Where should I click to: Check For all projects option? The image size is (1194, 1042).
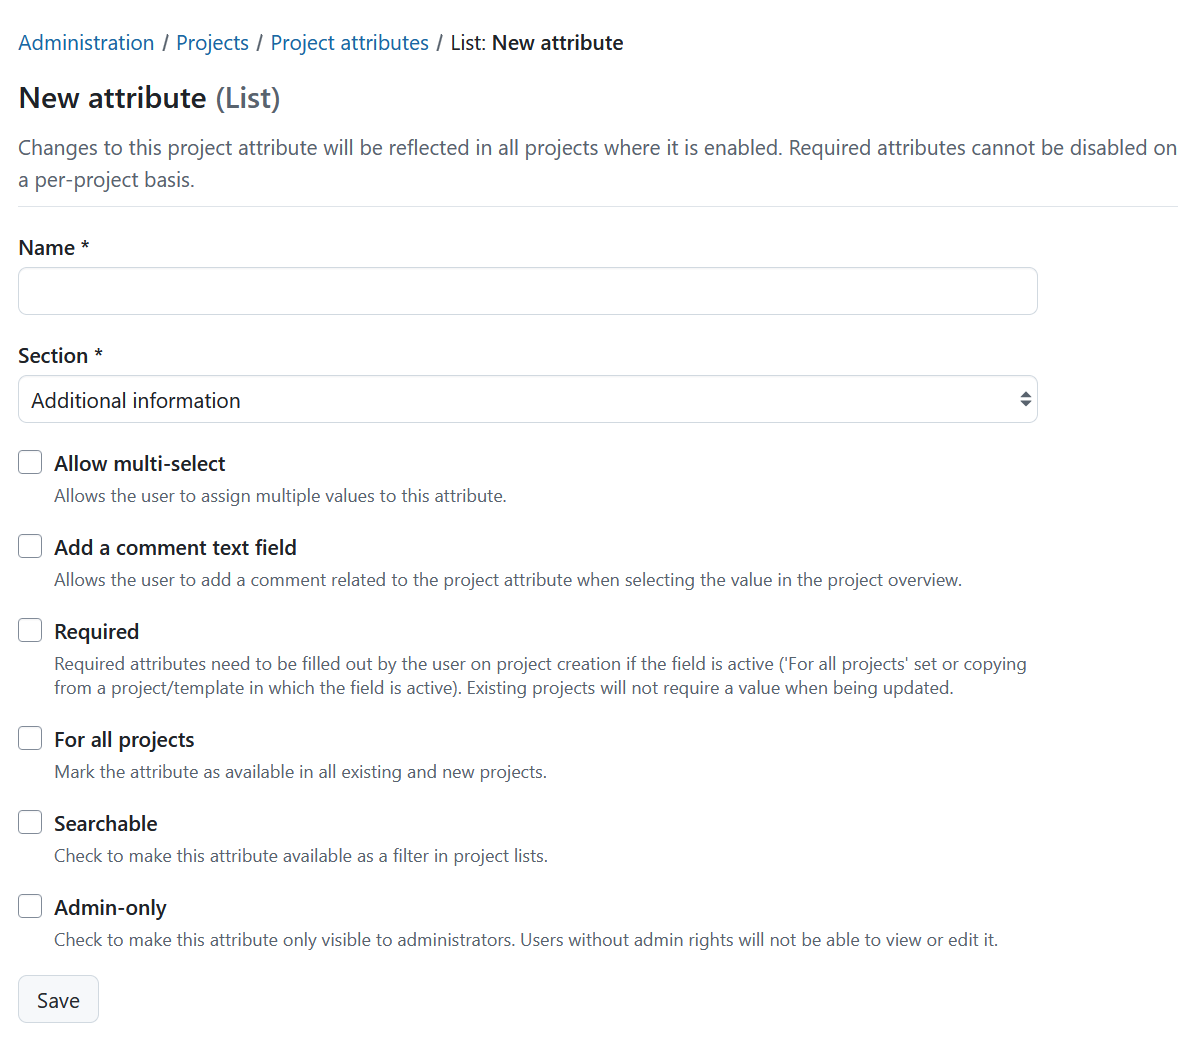(29, 738)
